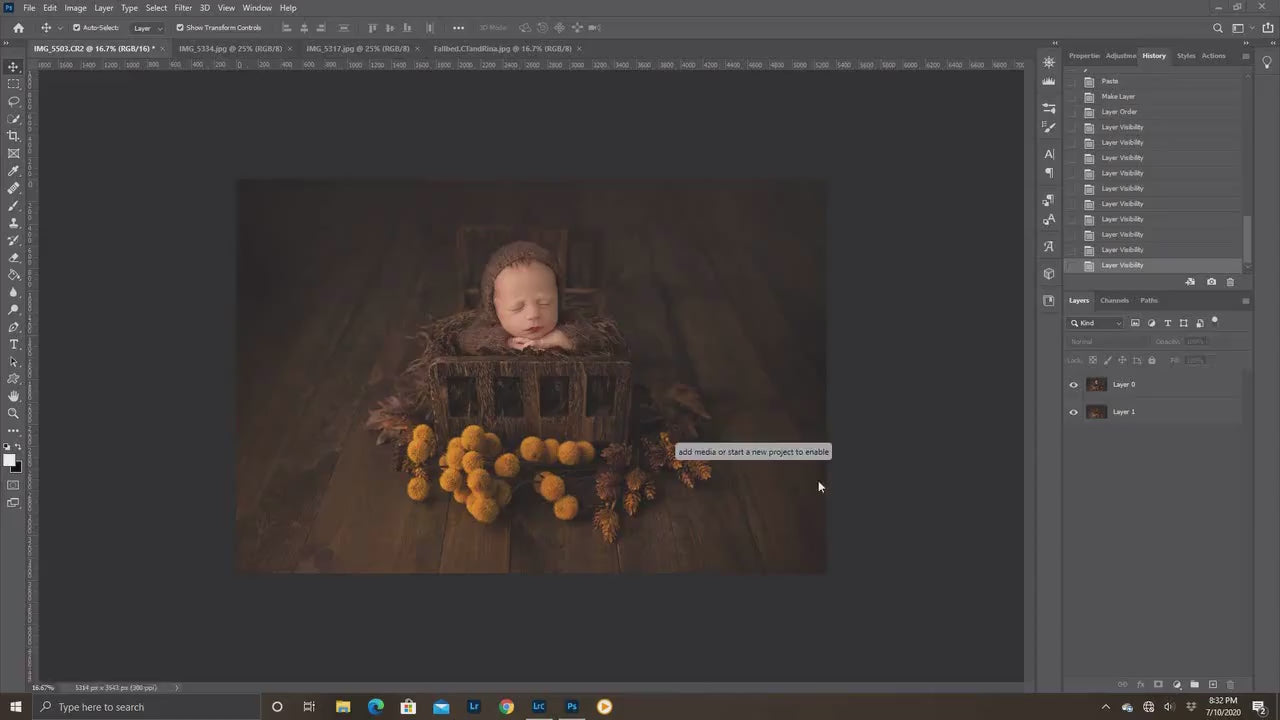This screenshot has height=720, width=1280.
Task: Hide Layer 1 visibility
Action: [1073, 412]
